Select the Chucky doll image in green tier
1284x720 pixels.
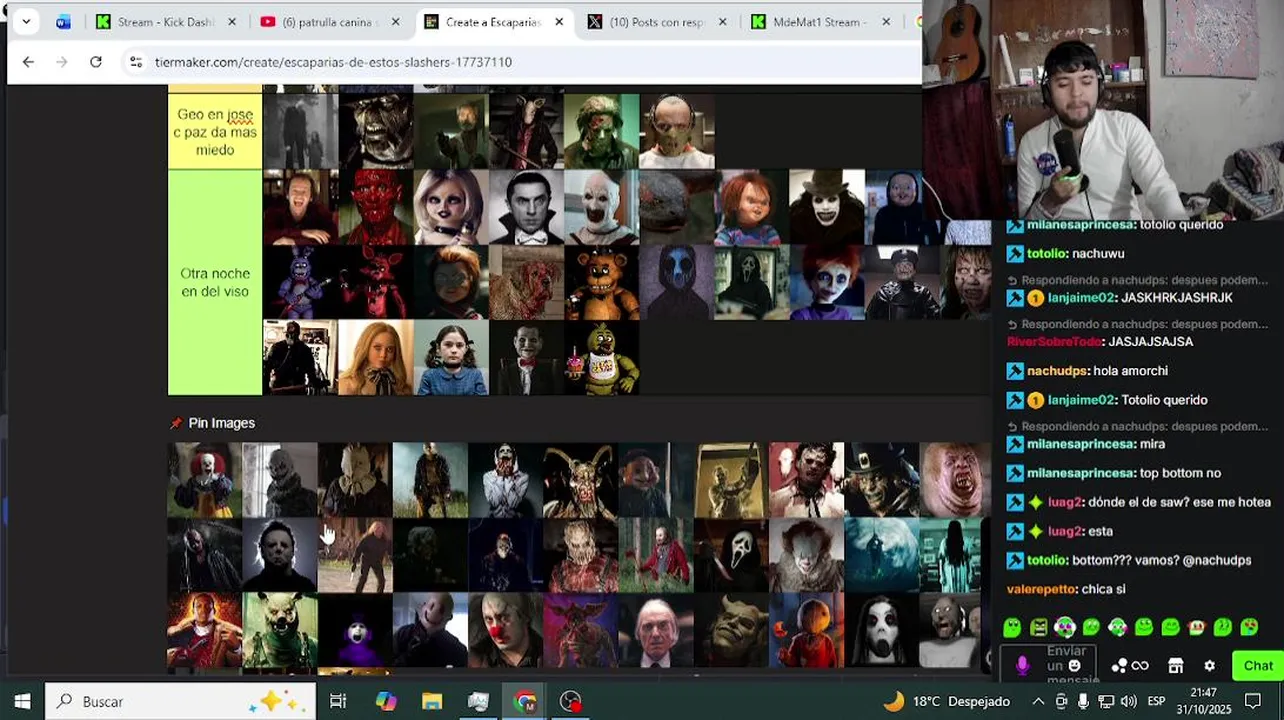click(x=752, y=207)
